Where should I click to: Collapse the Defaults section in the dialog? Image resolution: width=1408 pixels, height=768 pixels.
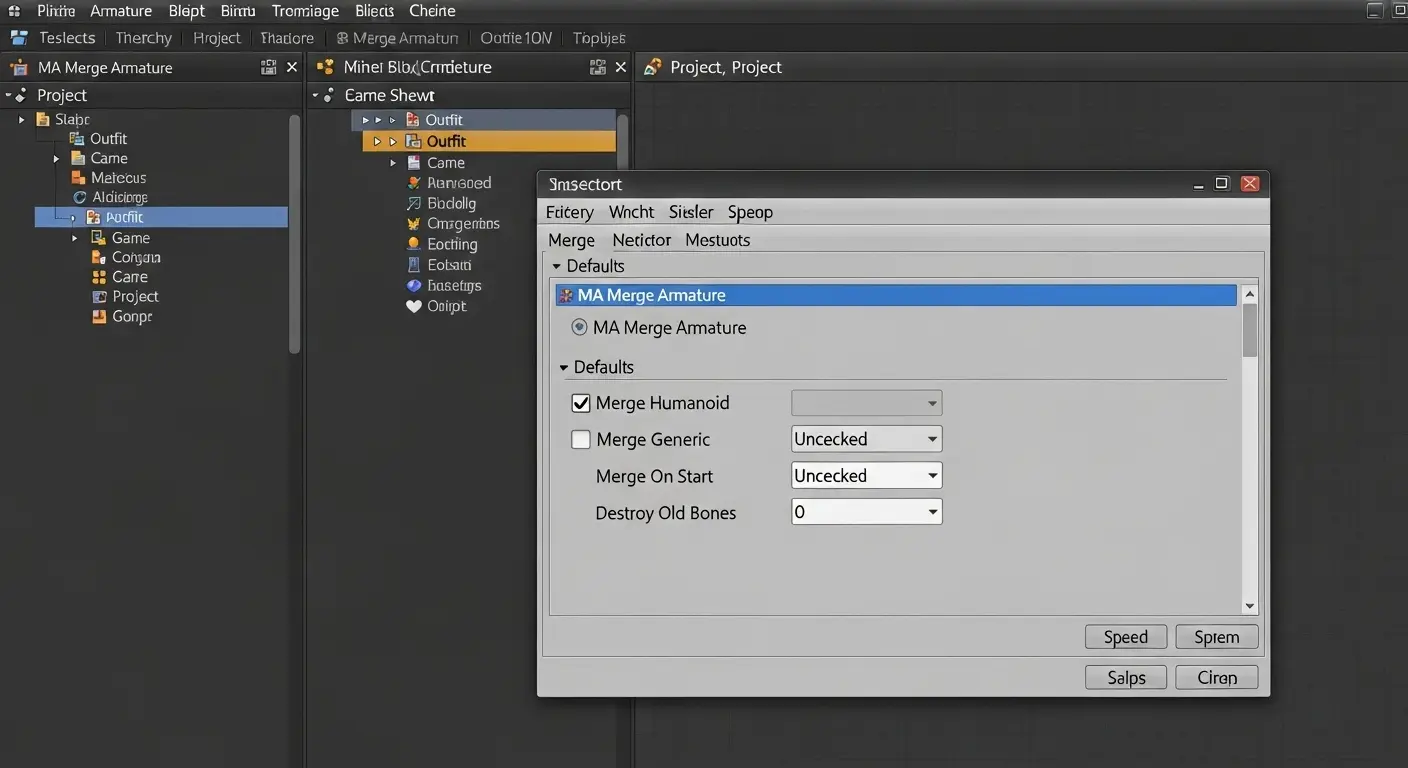pyautogui.click(x=557, y=265)
